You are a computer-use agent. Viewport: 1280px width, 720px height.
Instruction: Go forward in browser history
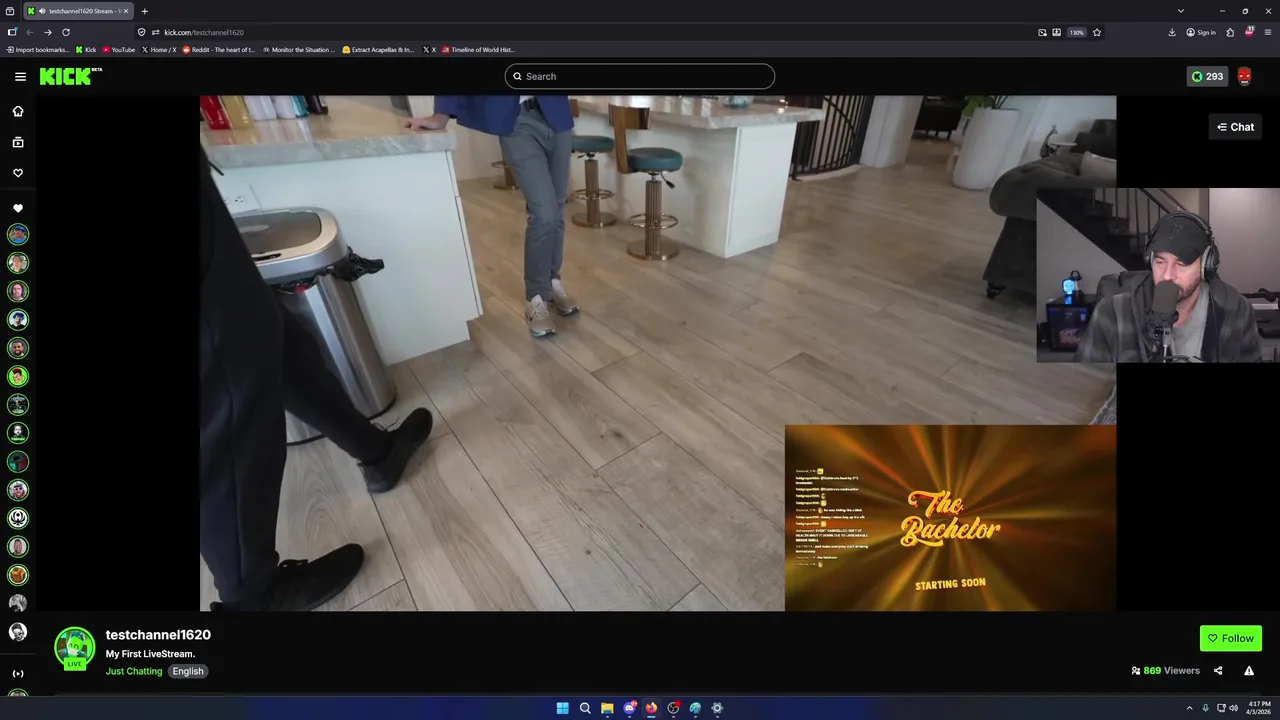(47, 32)
